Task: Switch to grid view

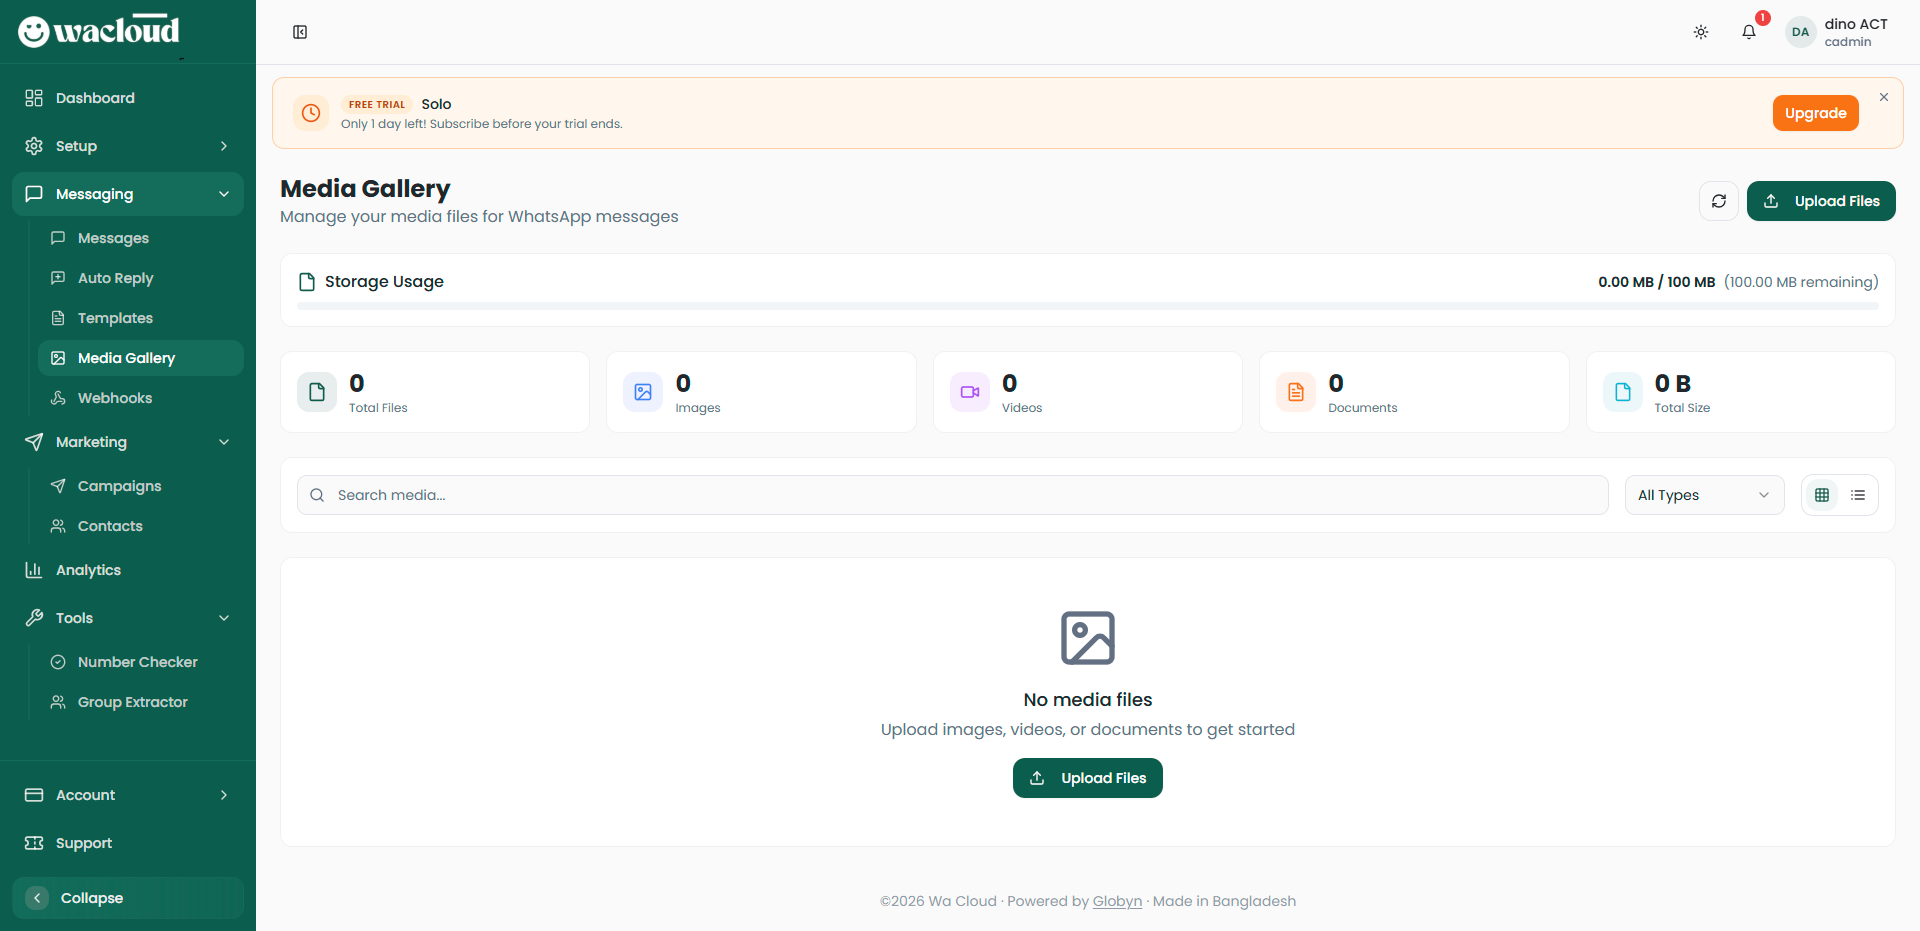Action: pos(1821,495)
